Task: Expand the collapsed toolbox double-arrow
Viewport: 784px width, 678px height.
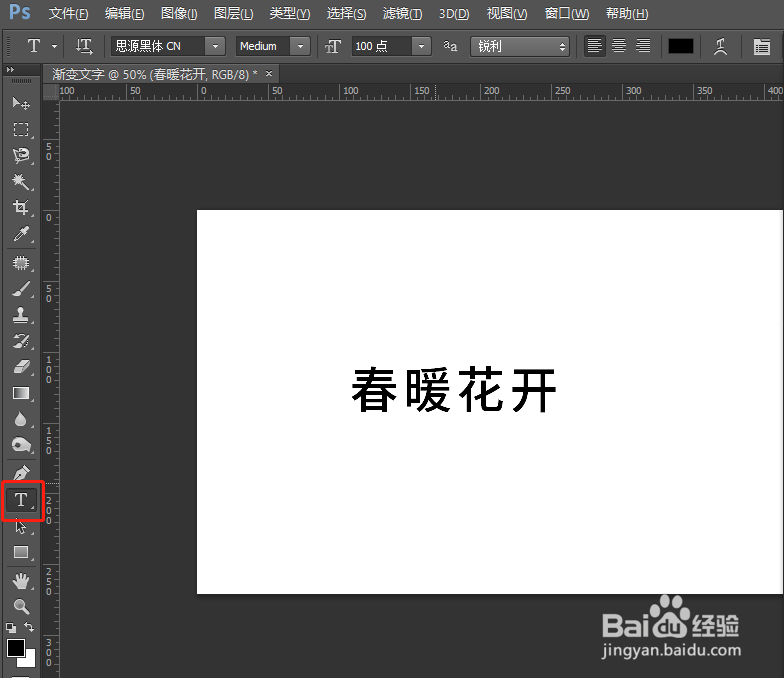Action: coord(10,70)
